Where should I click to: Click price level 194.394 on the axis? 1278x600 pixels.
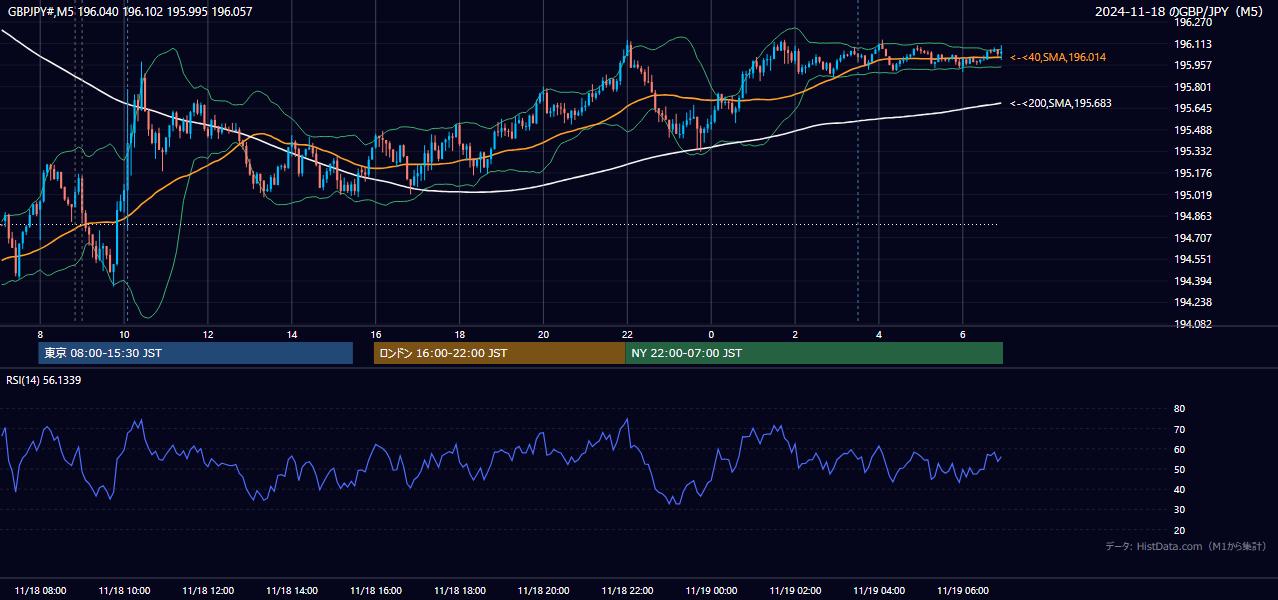tap(1193, 281)
